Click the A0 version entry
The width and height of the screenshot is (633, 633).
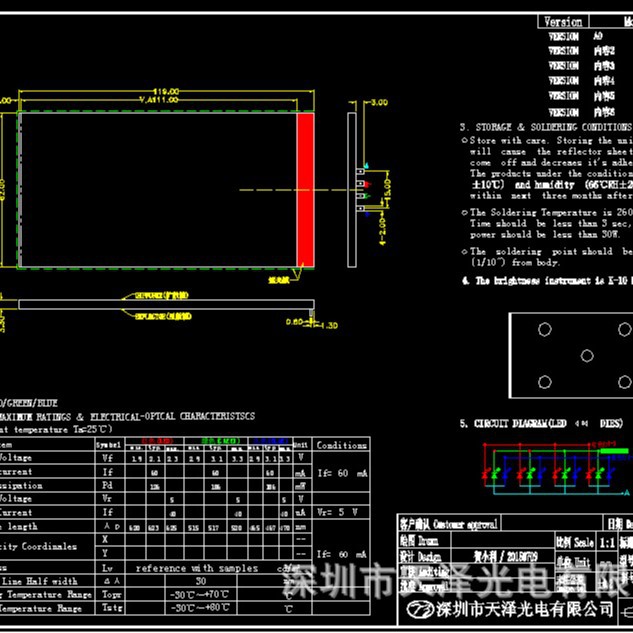(599, 35)
